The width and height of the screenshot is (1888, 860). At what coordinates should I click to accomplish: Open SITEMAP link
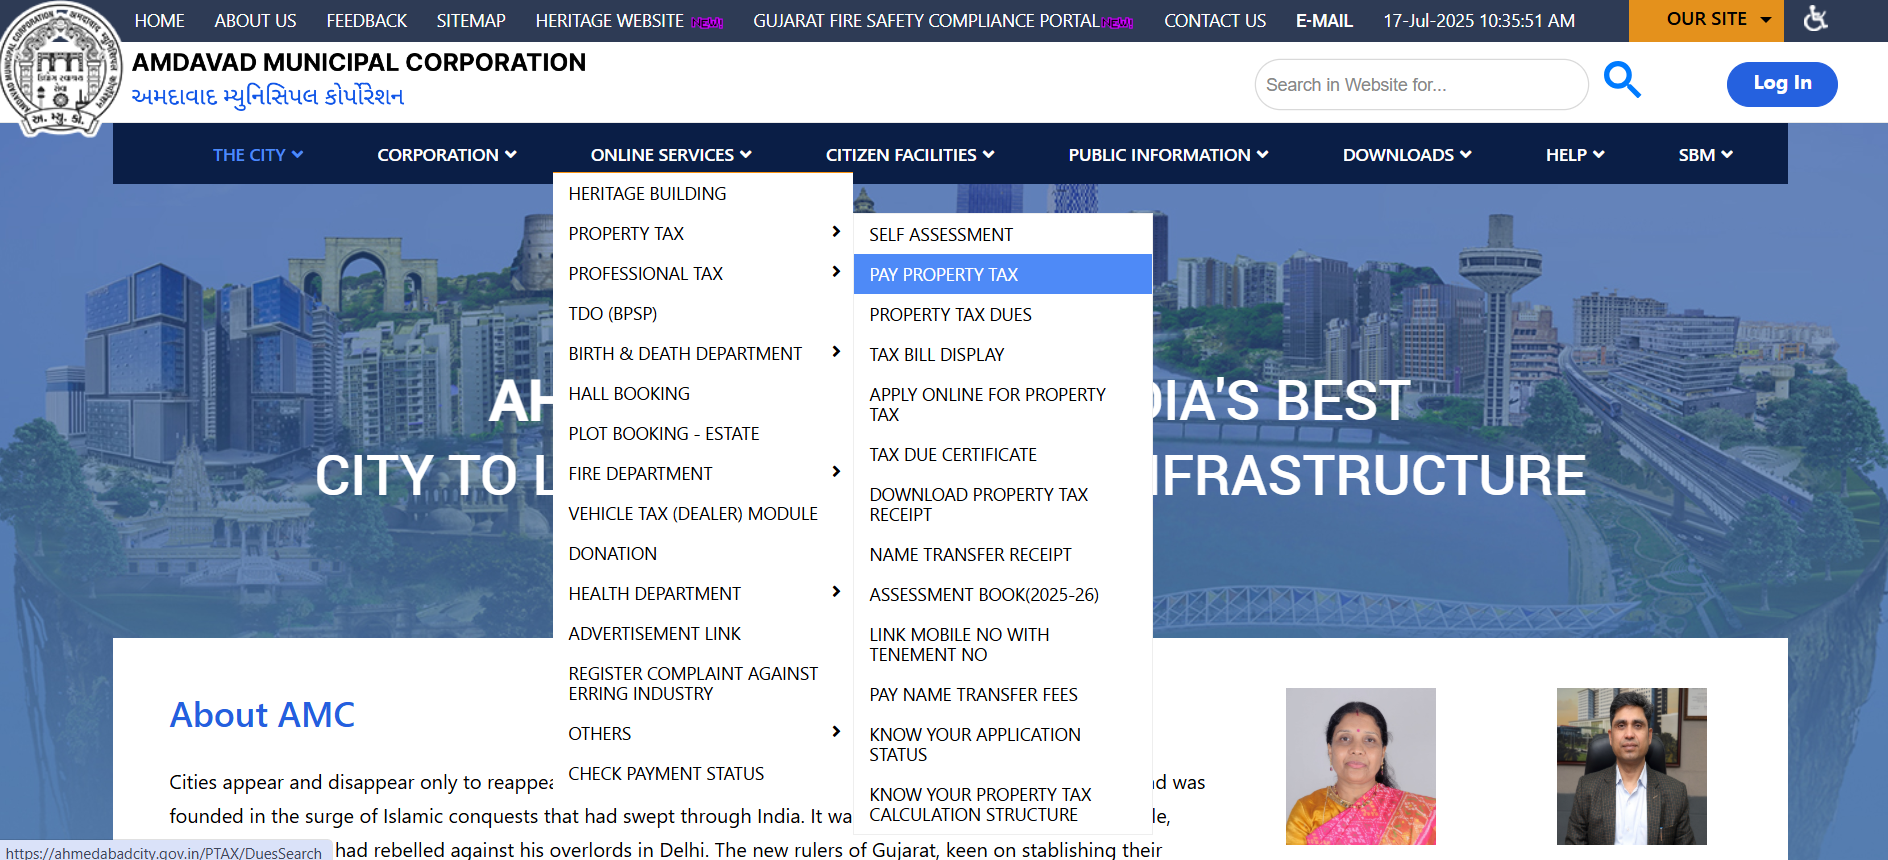(x=471, y=21)
